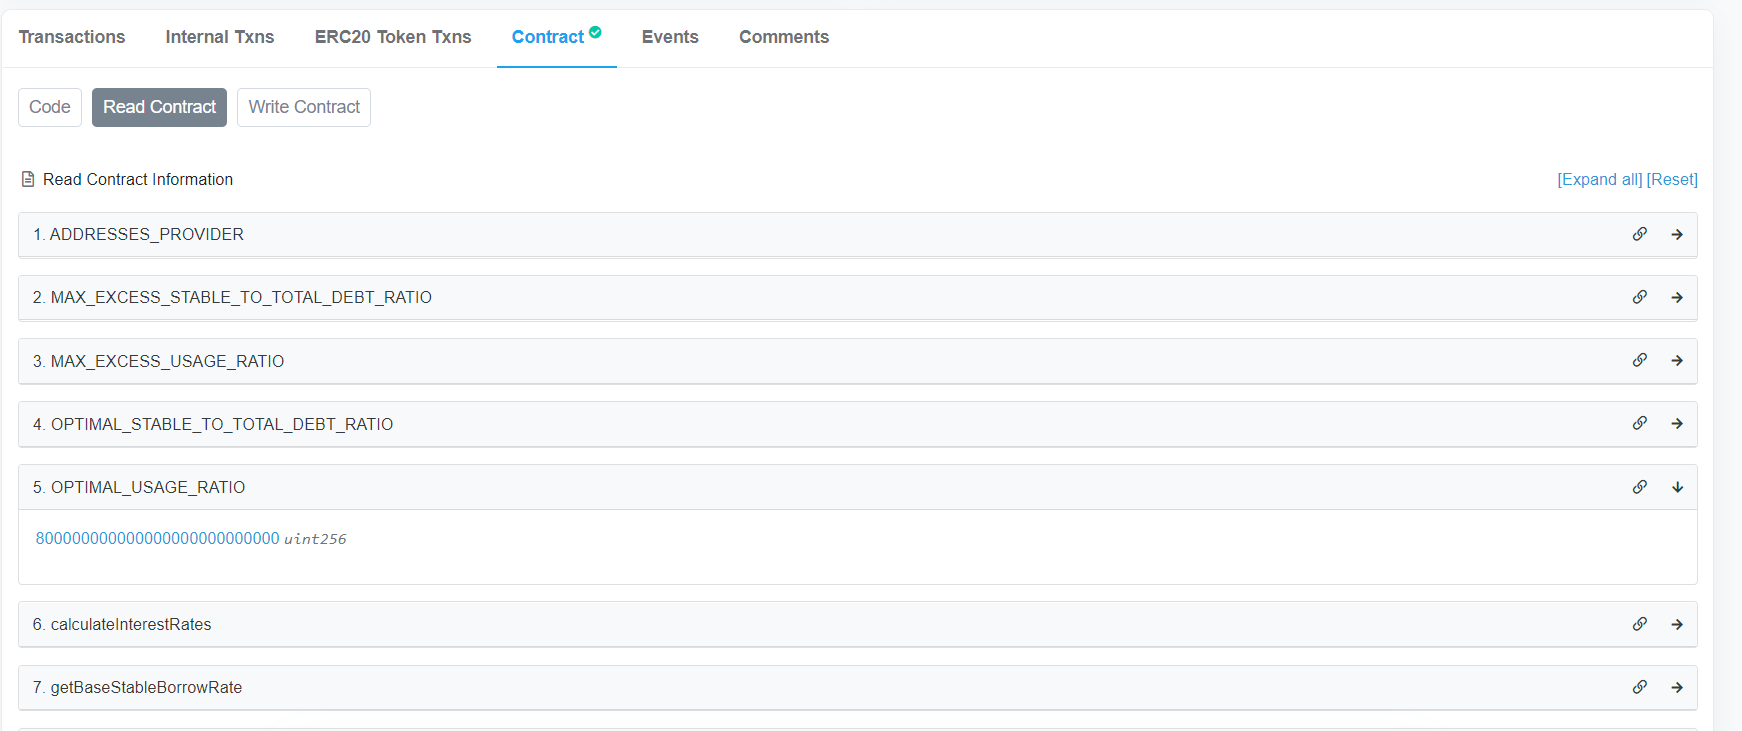1742x731 pixels.
Task: Click the OPTIMAL_USAGE_RATIO uint256 value link
Action: click(158, 538)
